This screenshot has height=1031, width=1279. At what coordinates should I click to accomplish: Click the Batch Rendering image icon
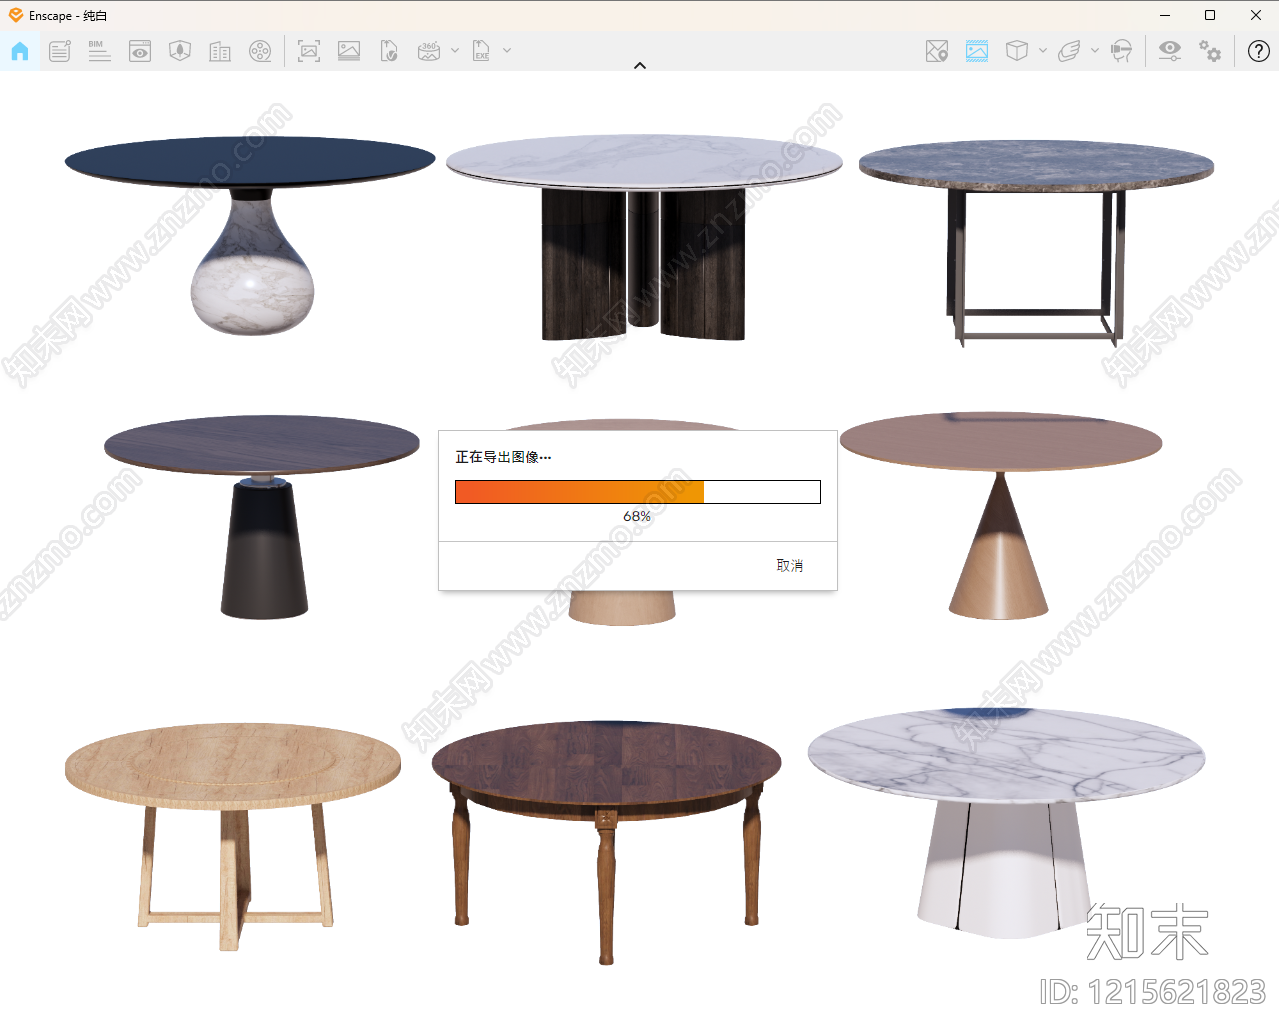[x=349, y=51]
